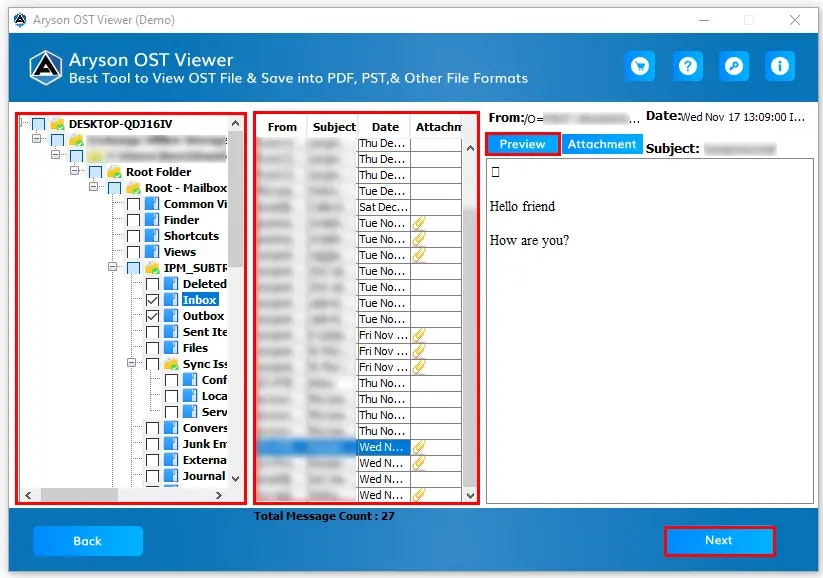This screenshot has width=823, height=578.
Task: Click the Views folder icon
Action: 152,251
